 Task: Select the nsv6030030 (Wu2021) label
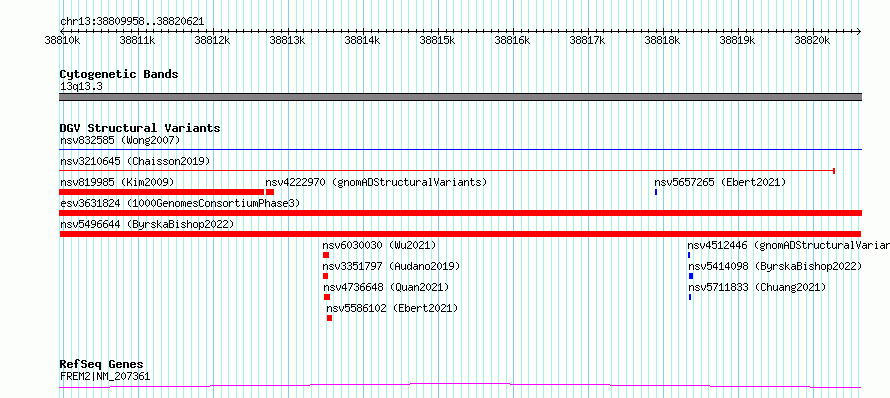(x=379, y=245)
